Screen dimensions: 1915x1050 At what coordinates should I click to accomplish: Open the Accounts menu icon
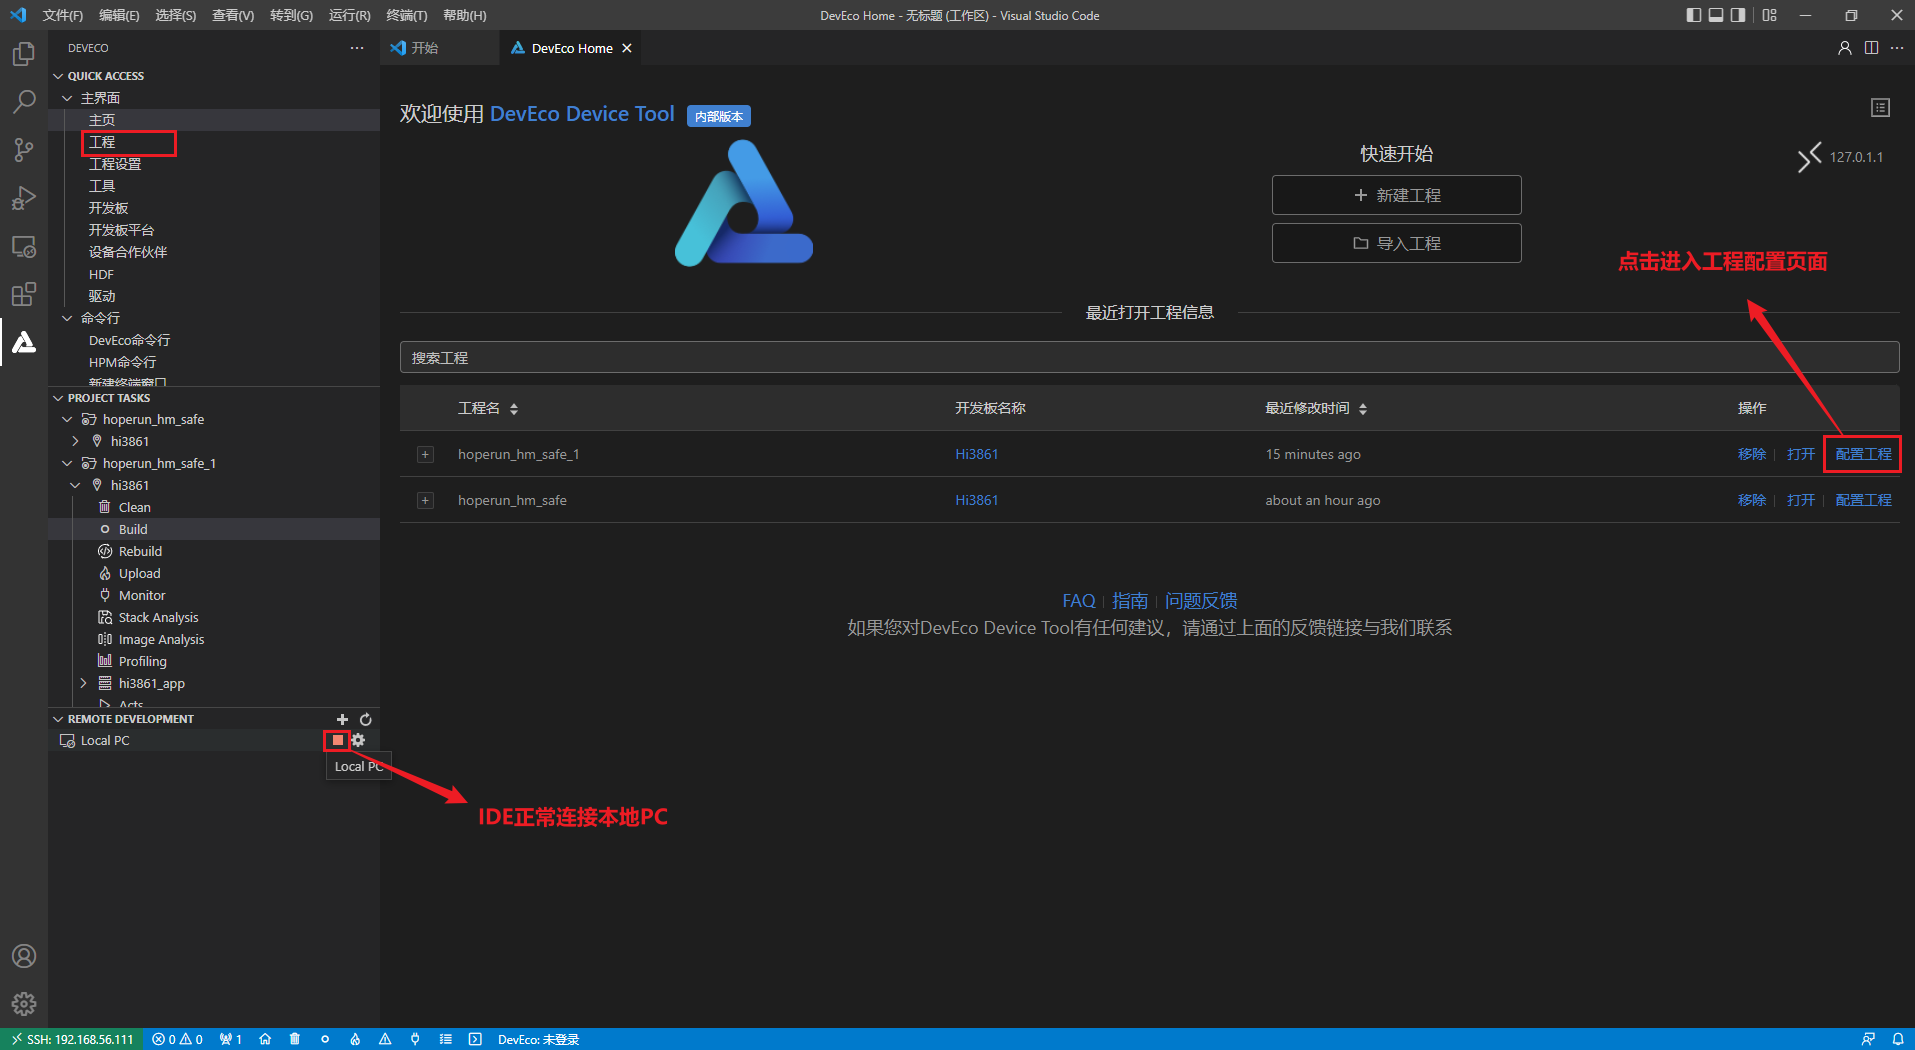24,956
